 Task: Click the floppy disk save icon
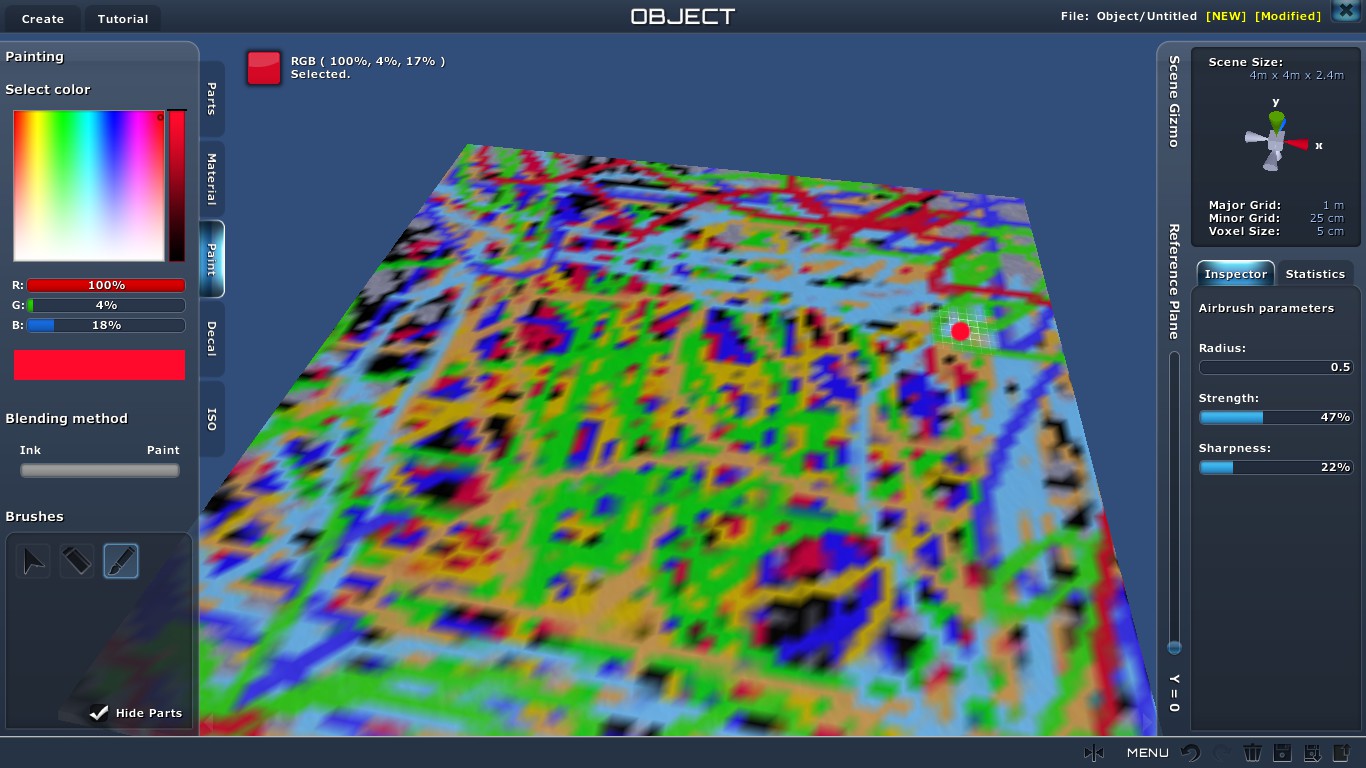coord(1282,753)
